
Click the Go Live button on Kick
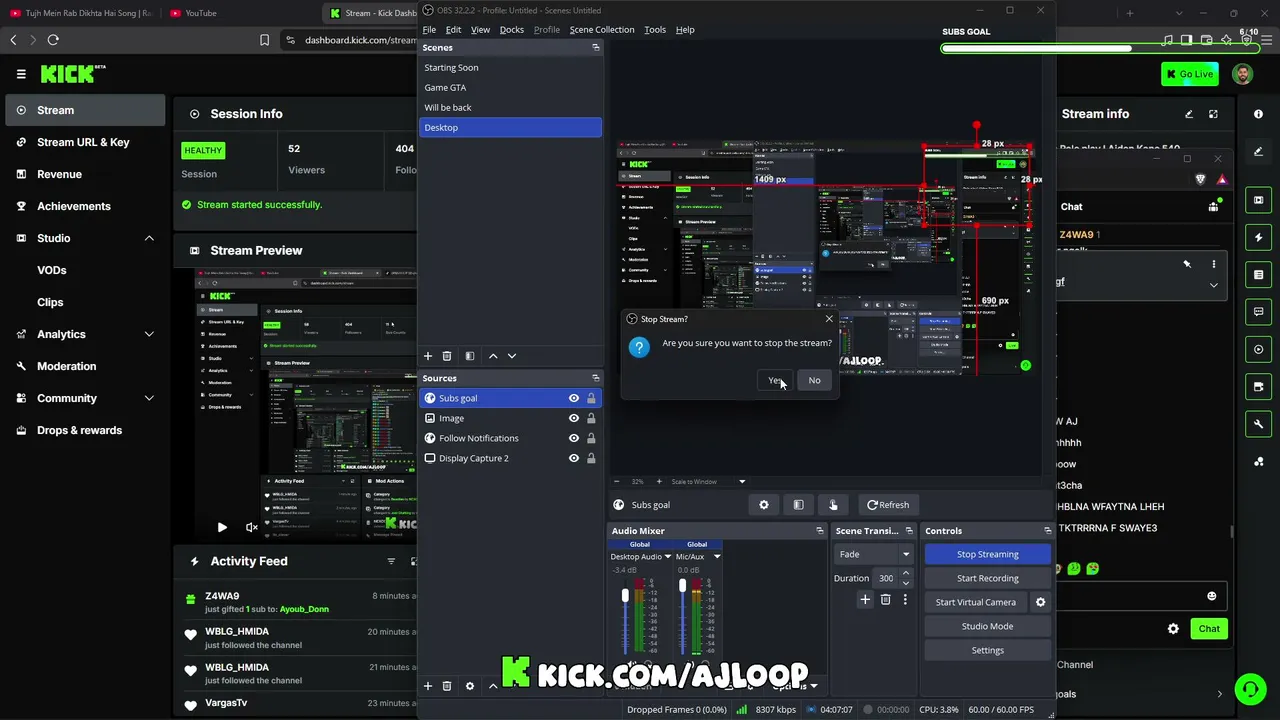coord(1189,73)
